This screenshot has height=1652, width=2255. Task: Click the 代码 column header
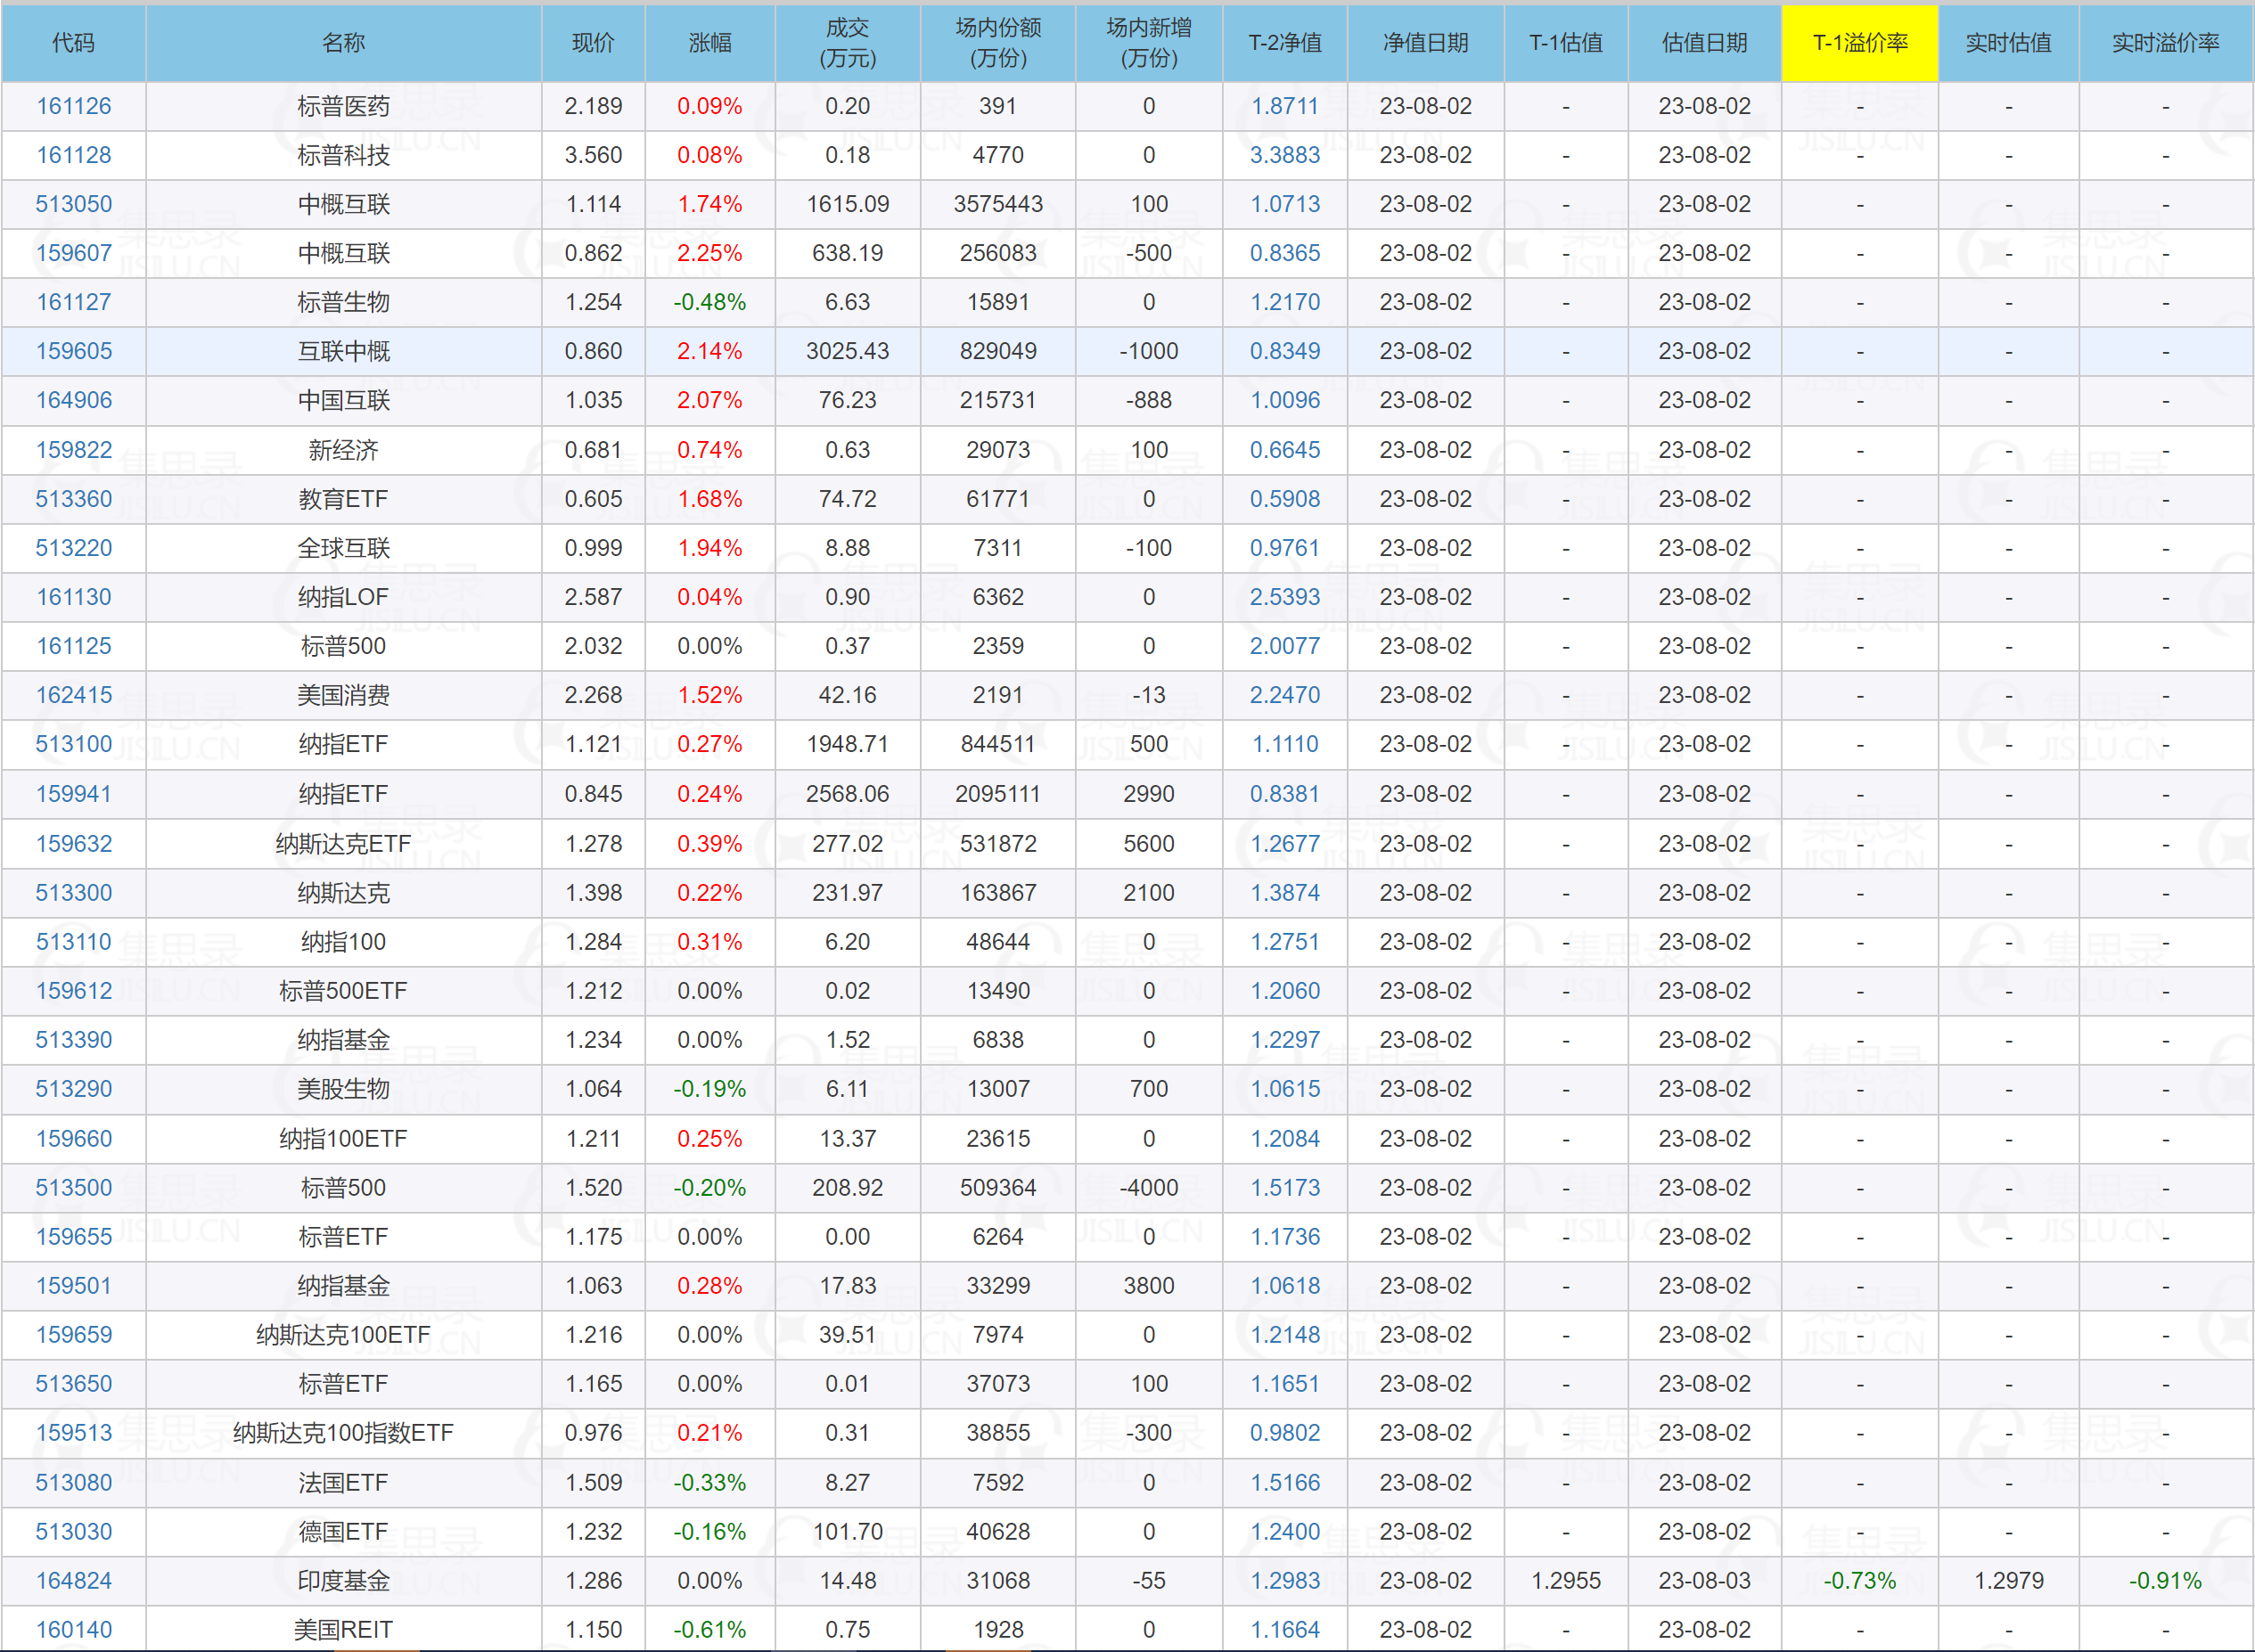pos(74,43)
